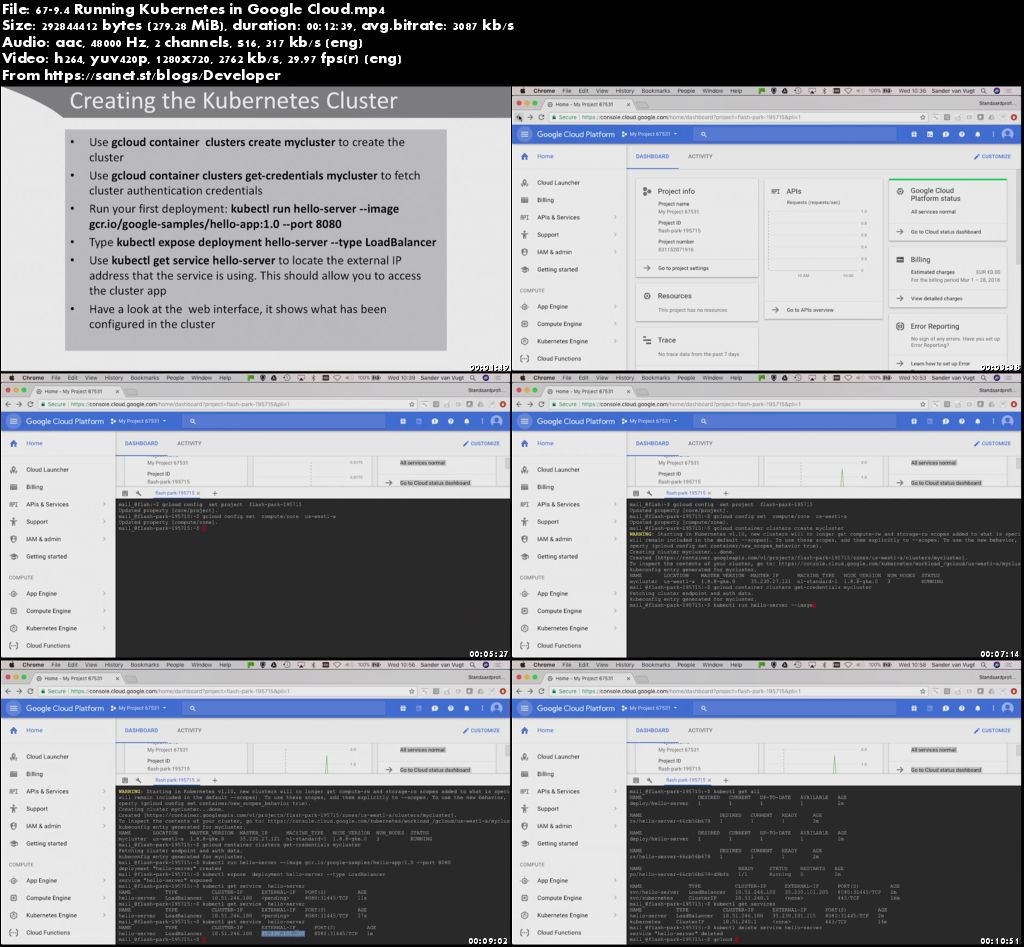Open Billing in the 00:09:02 frame sidebar
The width and height of the screenshot is (1024, 947).
[34, 774]
